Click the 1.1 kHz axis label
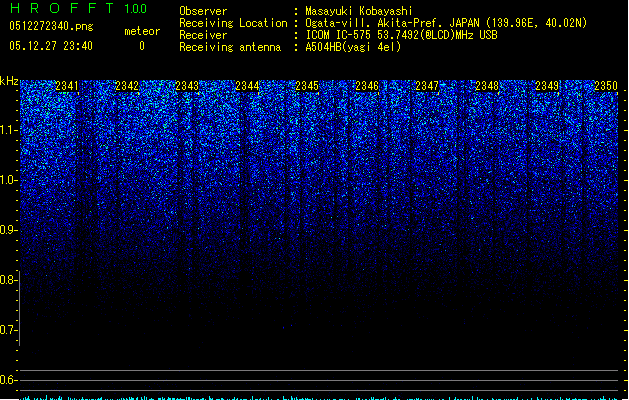Image resolution: width=629 pixels, height=400 pixels. 8,130
